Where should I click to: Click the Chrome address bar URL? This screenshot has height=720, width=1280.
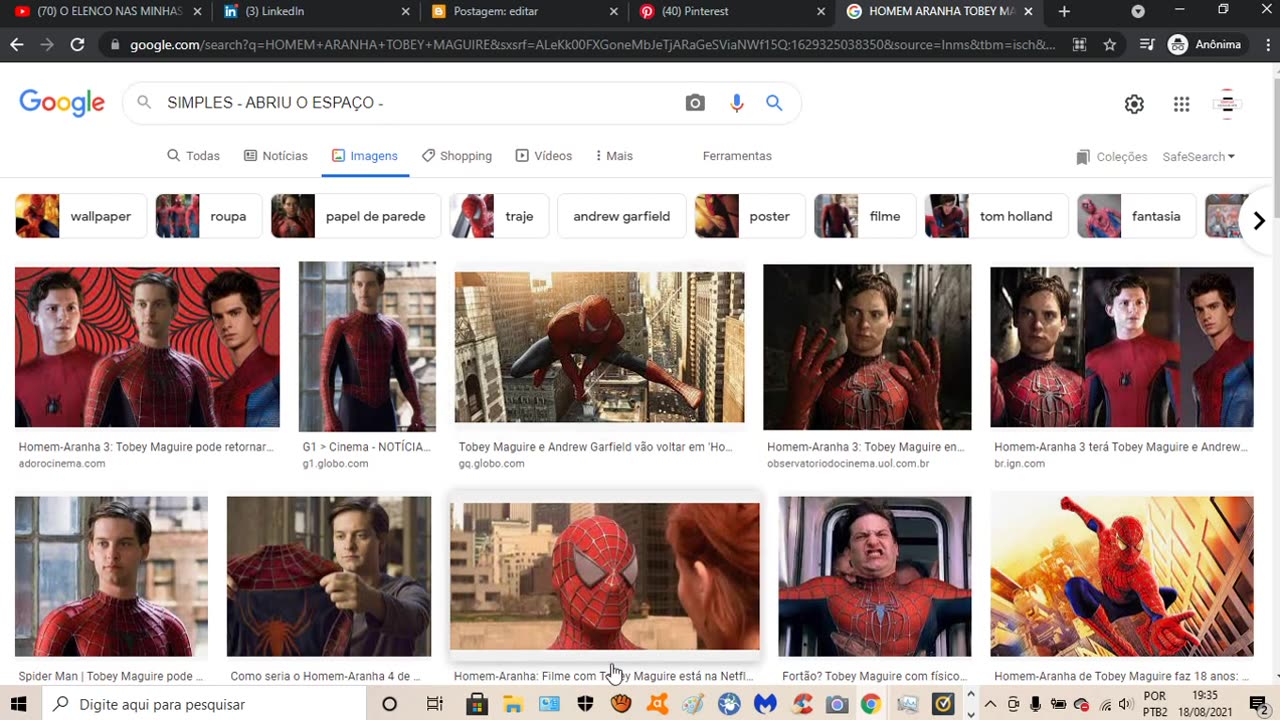pyautogui.click(x=592, y=45)
